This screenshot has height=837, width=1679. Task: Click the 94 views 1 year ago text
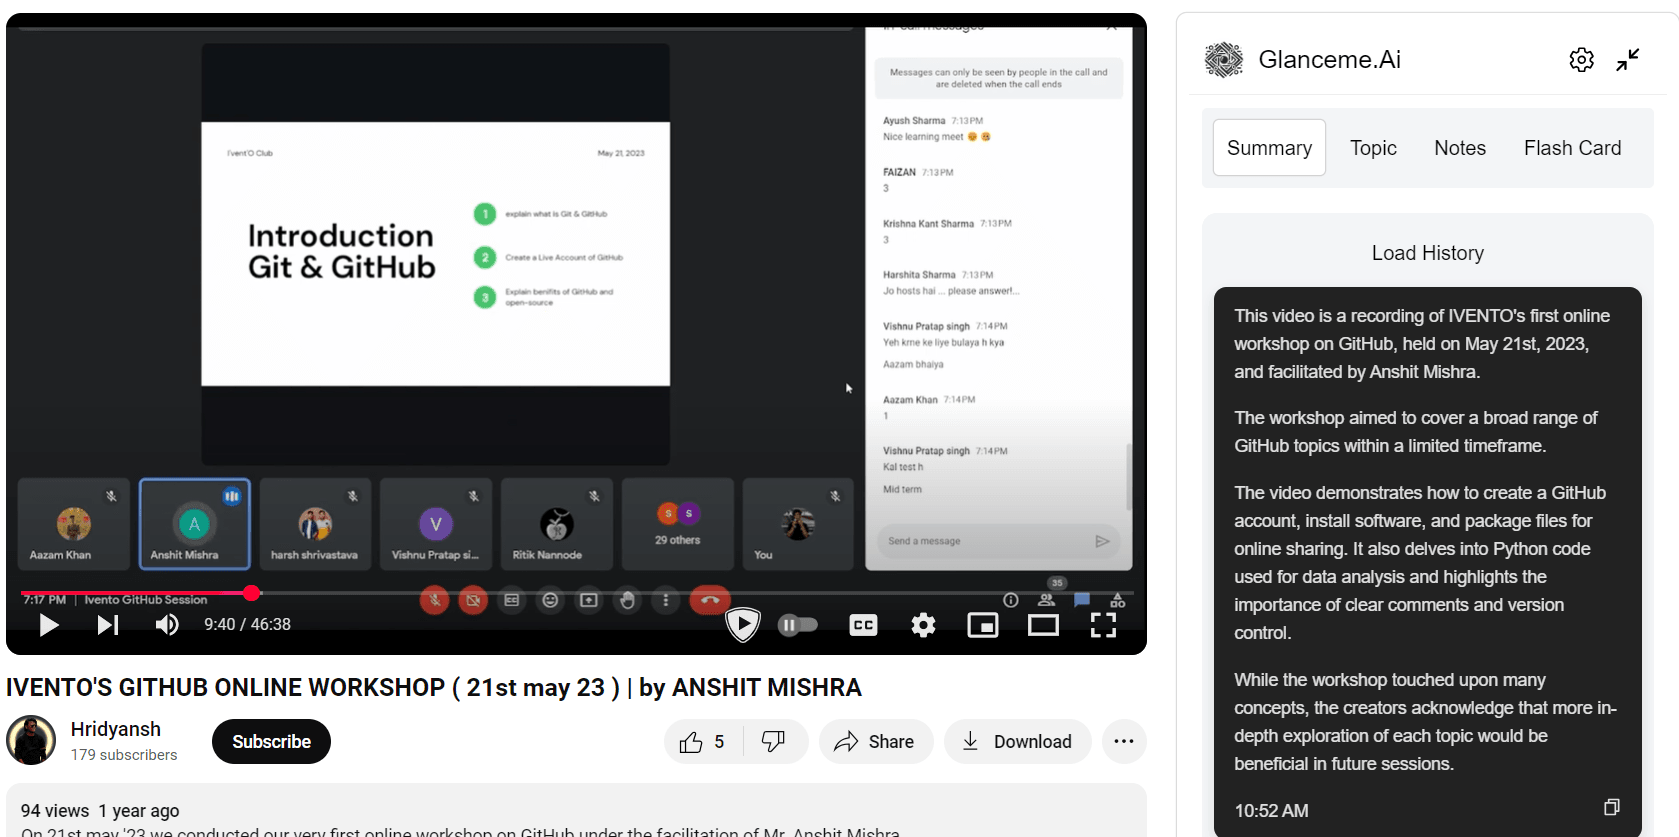pos(100,811)
